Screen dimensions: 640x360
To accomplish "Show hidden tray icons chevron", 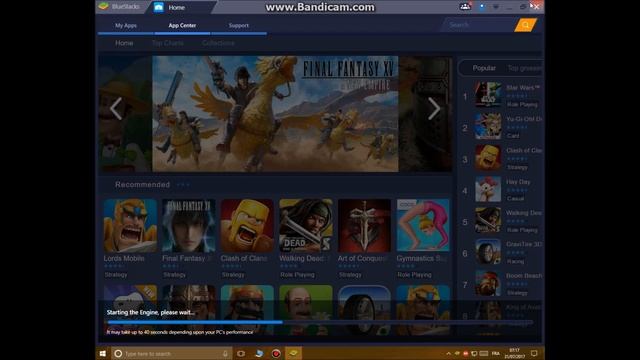I will pyautogui.click(x=448, y=353).
